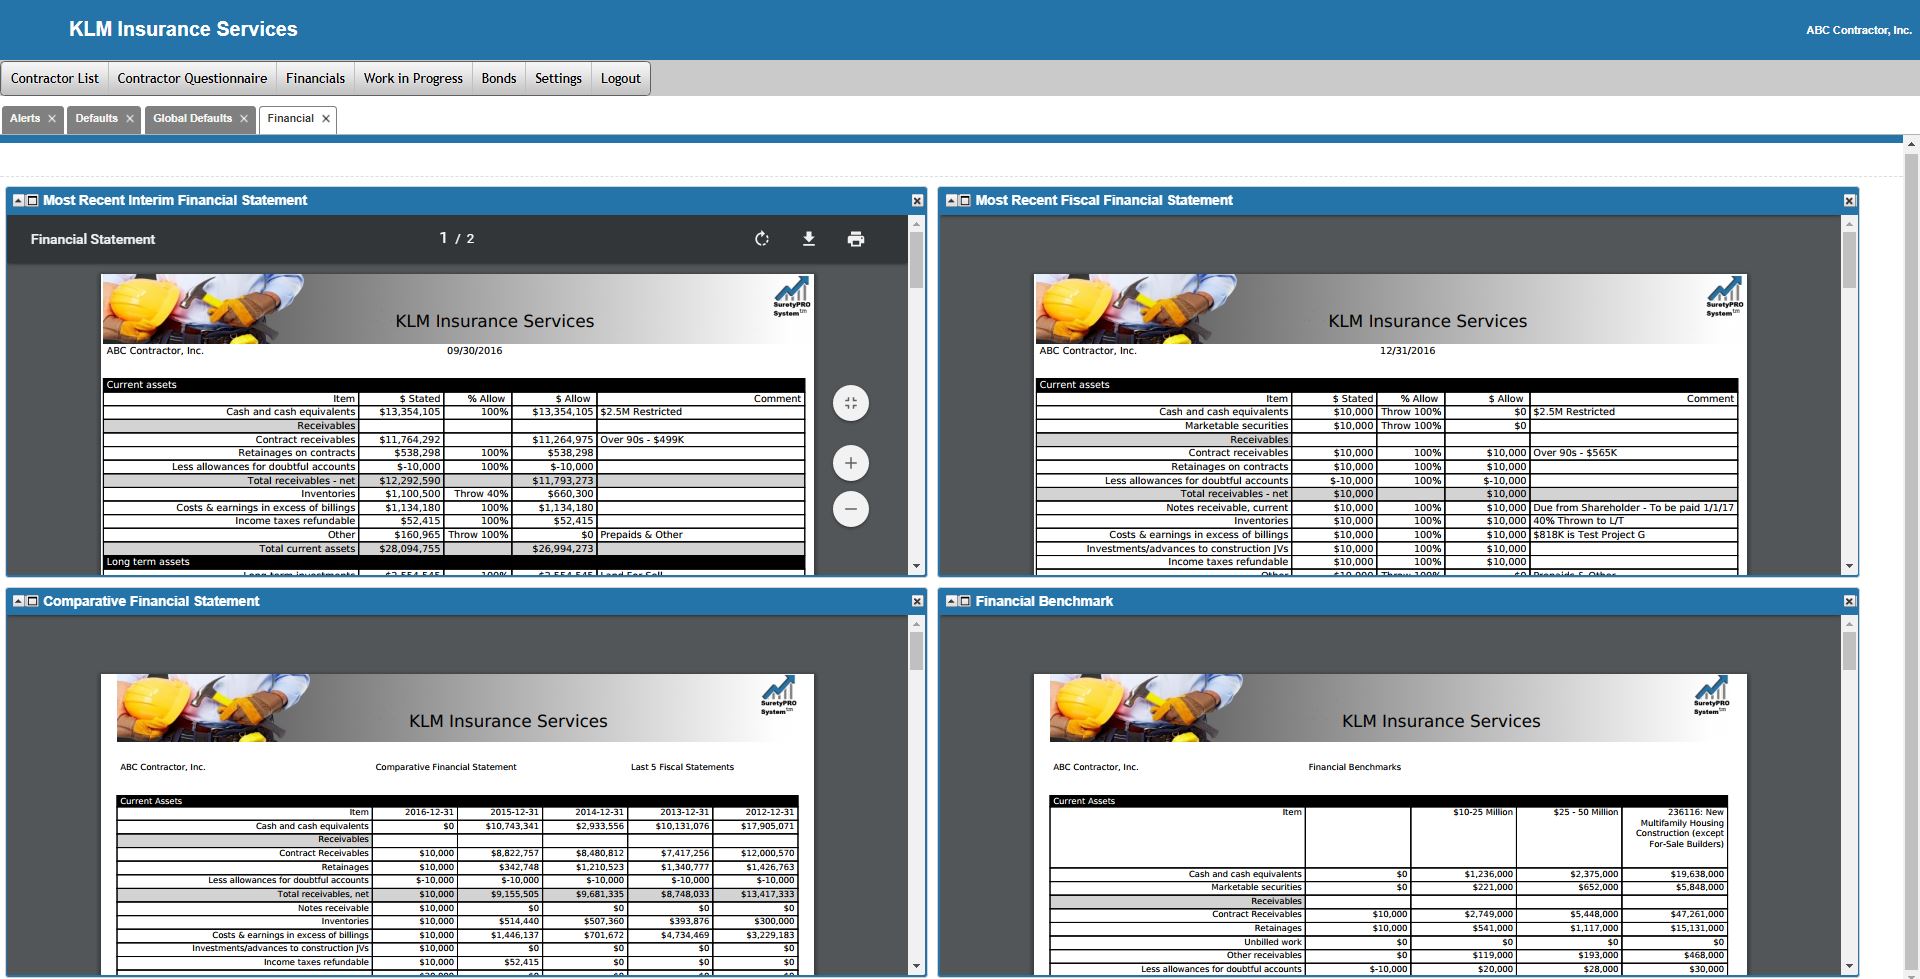
Task: Click the fit-to-page button in PDF viewer
Action: (851, 403)
